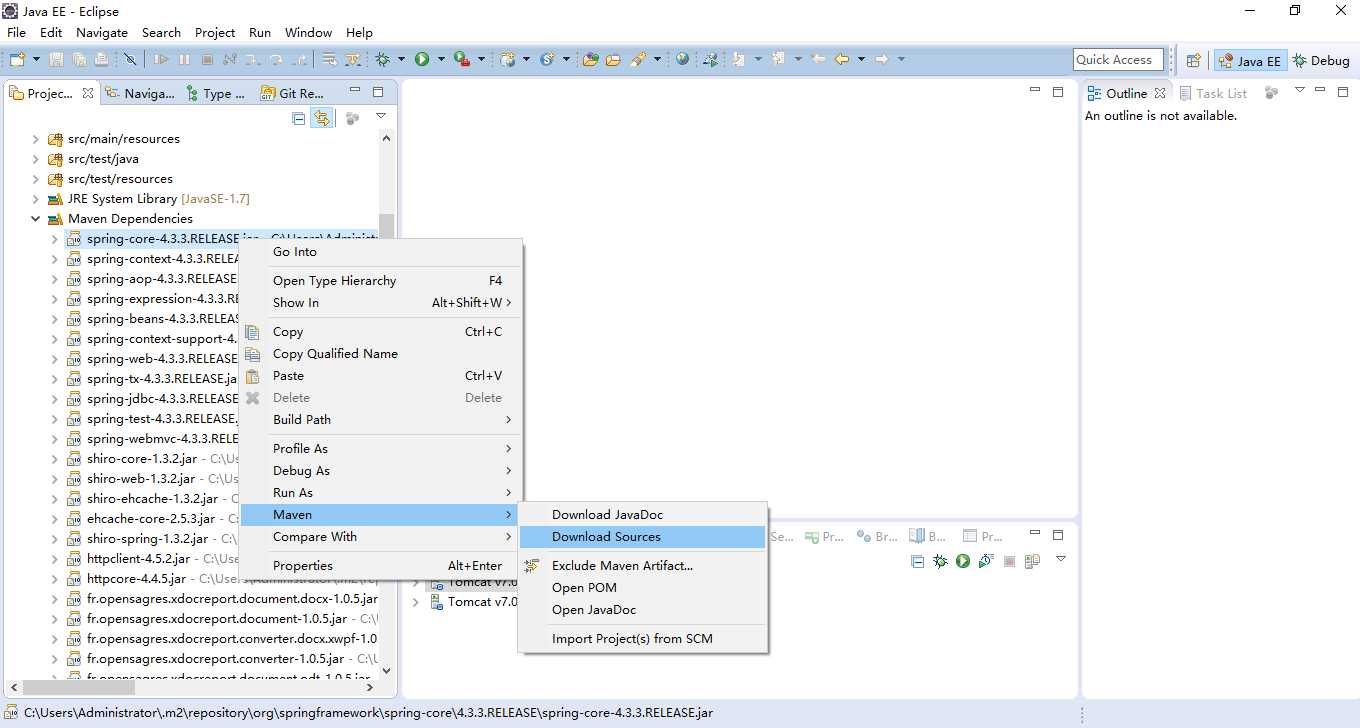Viewport: 1360px width, 728px height.
Task: Click the Quick Access search field
Action: pyautogui.click(x=1118, y=60)
